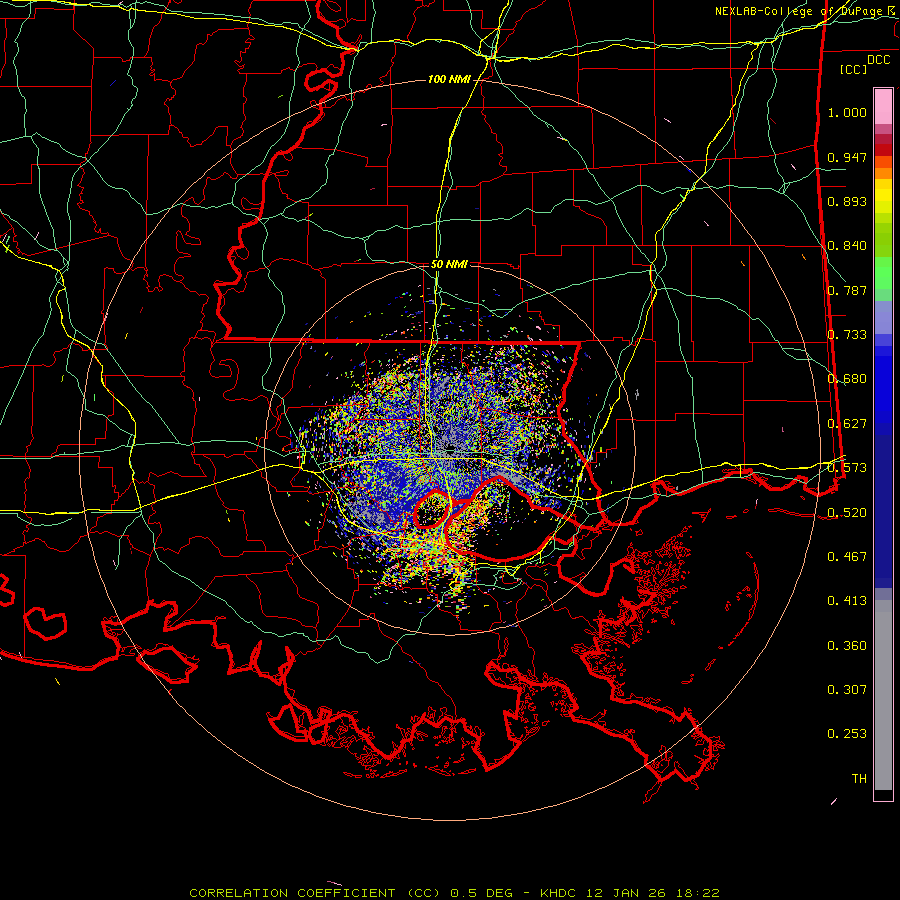Click the 0.787 scale value
Viewport: 900px width, 900px height.
[847, 290]
